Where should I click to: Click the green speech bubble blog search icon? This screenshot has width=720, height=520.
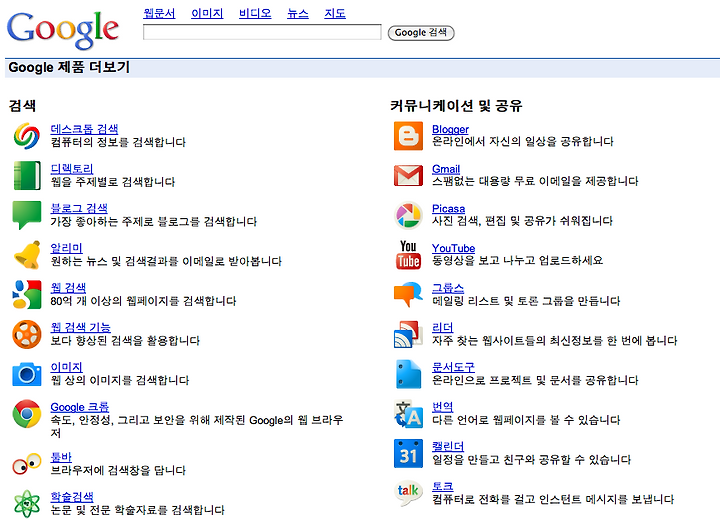27,215
